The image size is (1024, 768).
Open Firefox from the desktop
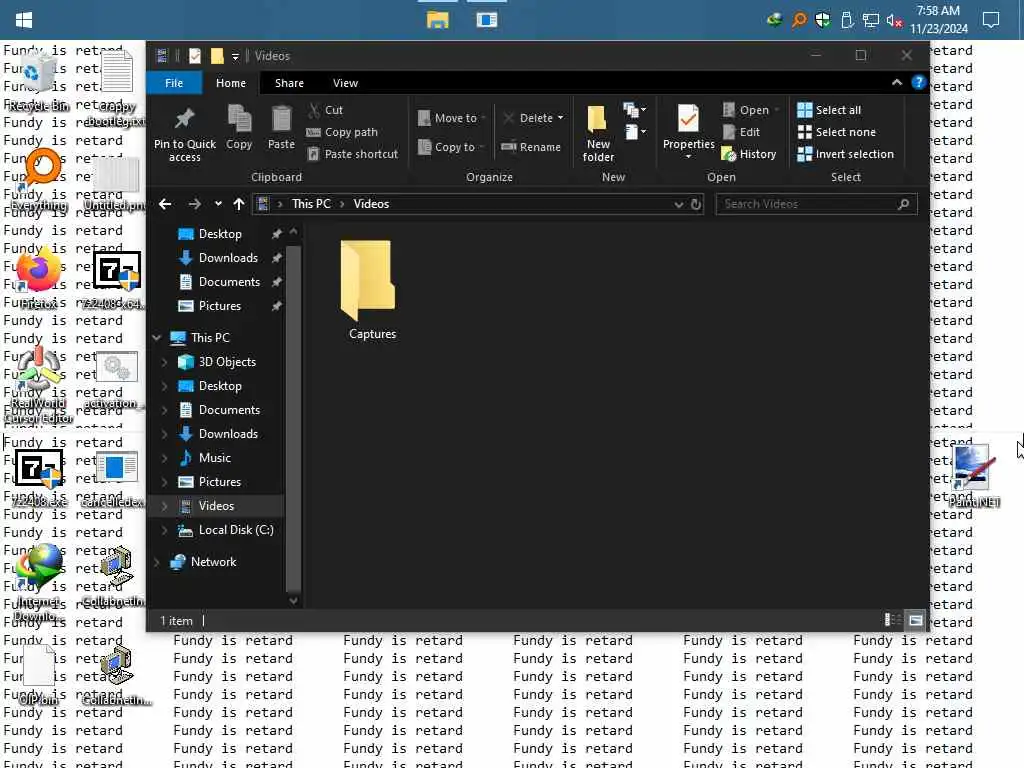[x=38, y=278]
